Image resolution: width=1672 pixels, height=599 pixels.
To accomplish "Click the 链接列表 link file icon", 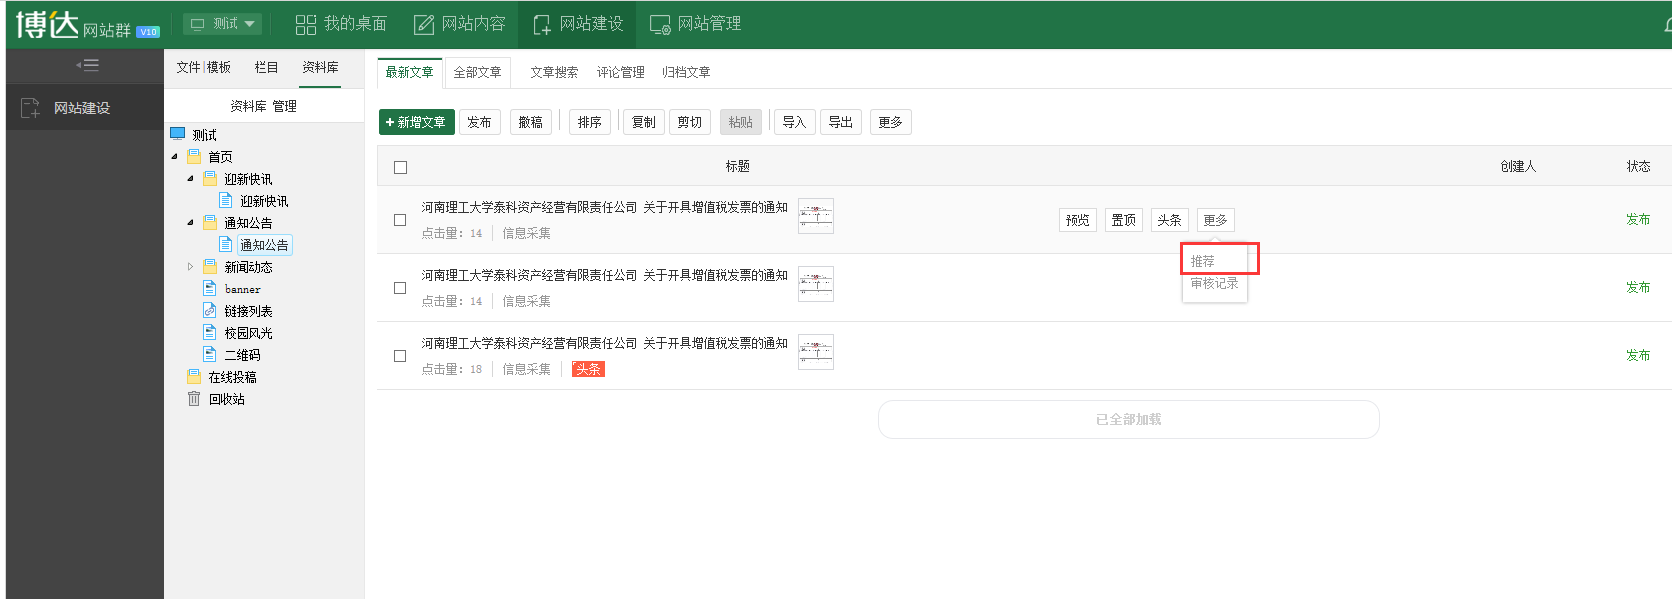I will 210,311.
